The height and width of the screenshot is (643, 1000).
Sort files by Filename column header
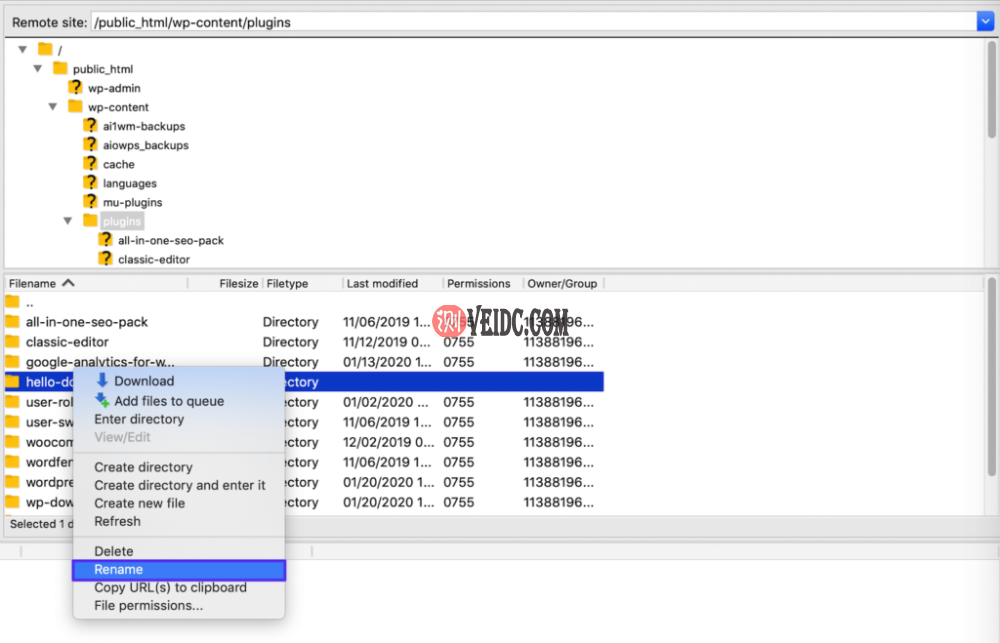[x=40, y=284]
